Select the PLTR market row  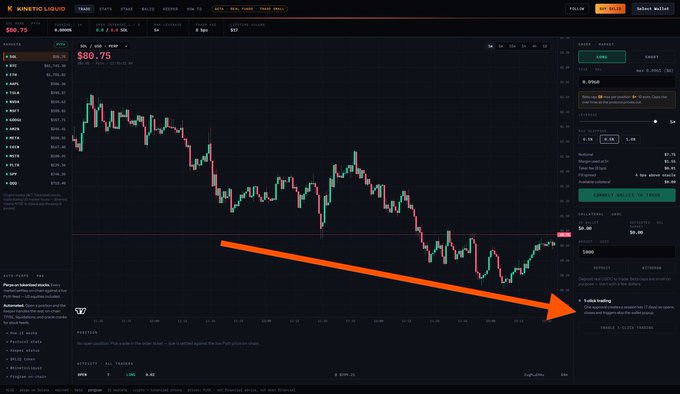click(x=36, y=165)
